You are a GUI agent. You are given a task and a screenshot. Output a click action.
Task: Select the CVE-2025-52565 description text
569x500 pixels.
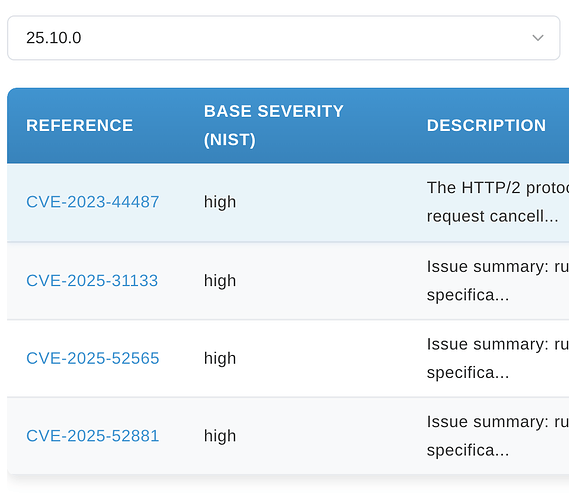coord(498,358)
